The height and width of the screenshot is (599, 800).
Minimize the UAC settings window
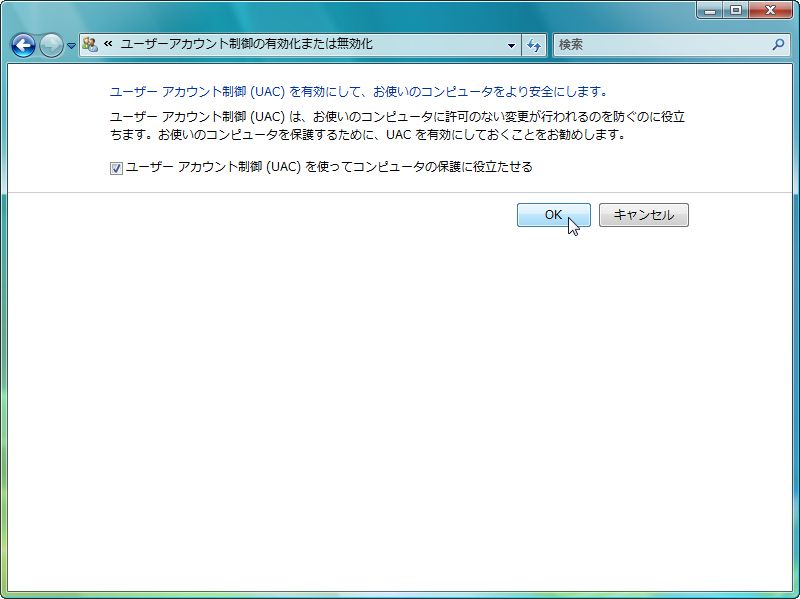point(710,10)
